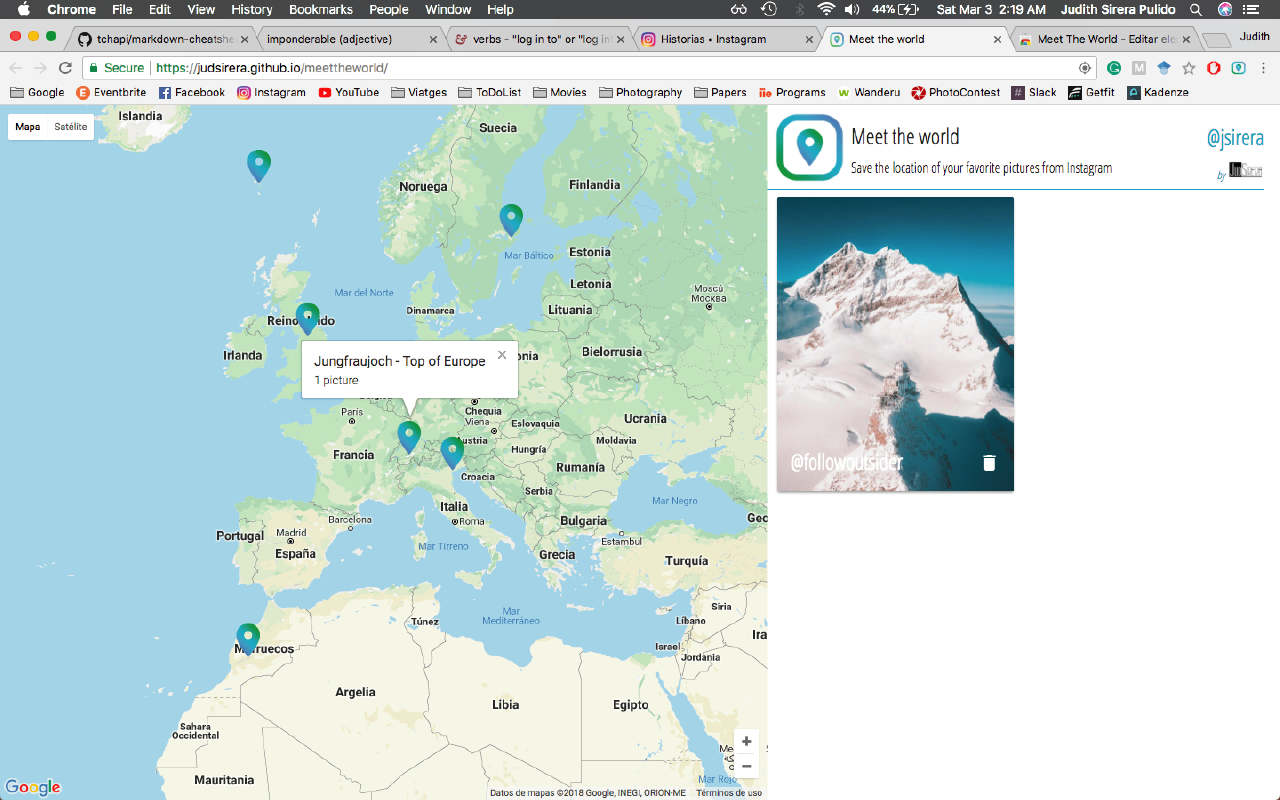
Task: Switch to verbs log in to tab
Action: point(536,39)
